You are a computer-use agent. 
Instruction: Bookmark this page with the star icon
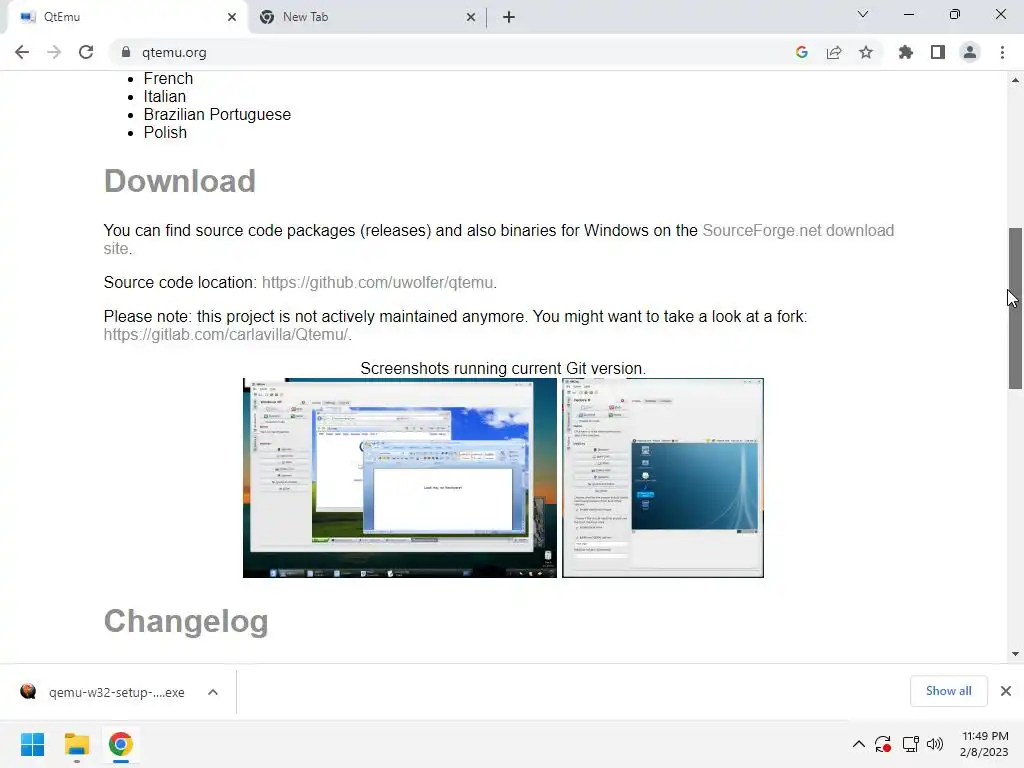click(x=866, y=52)
